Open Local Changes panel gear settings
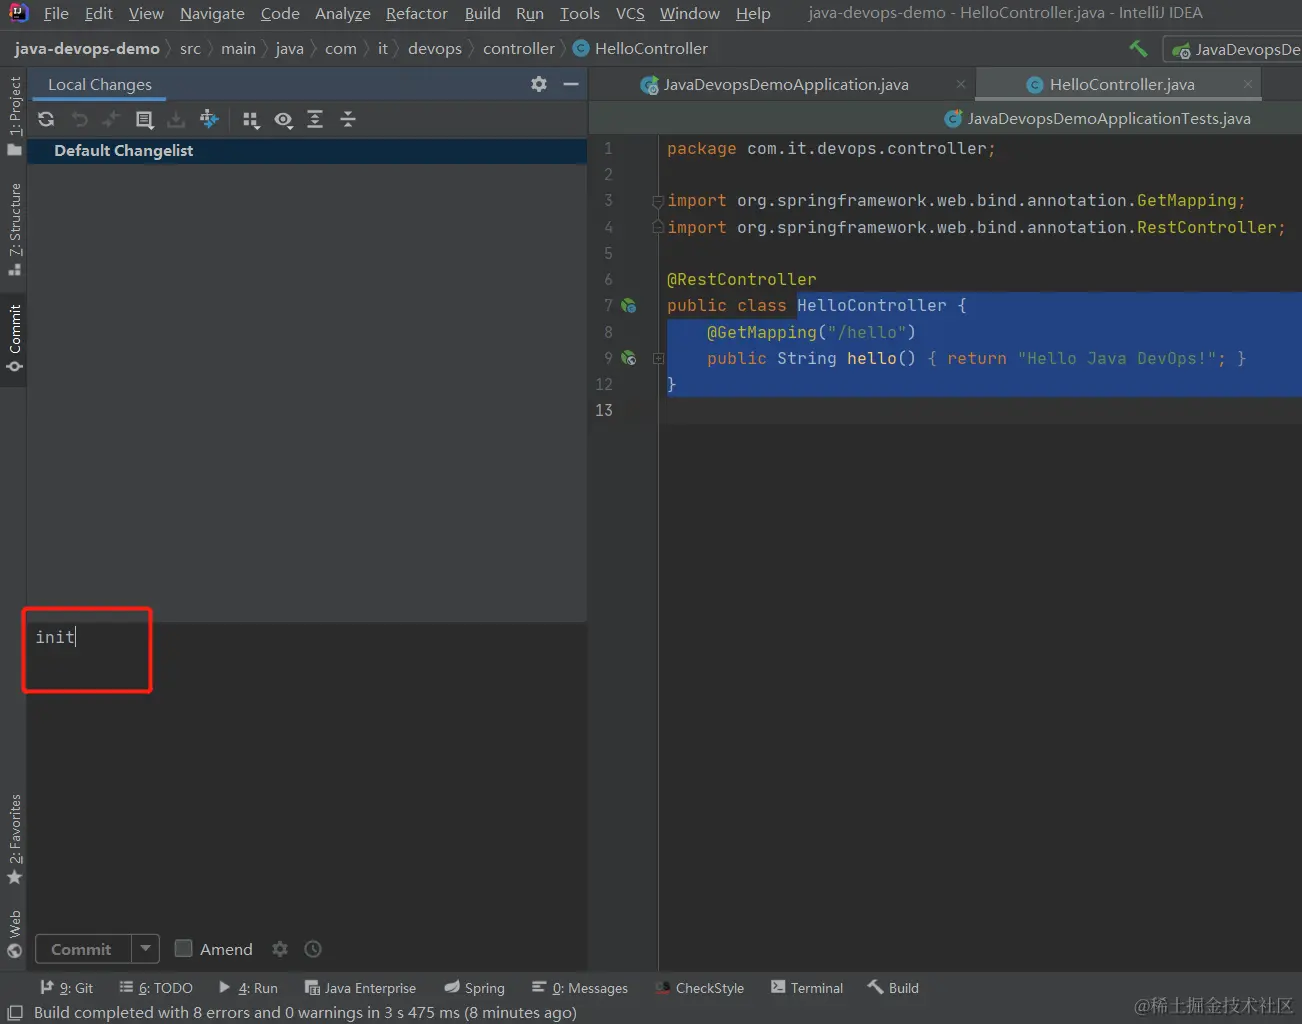 (x=539, y=84)
